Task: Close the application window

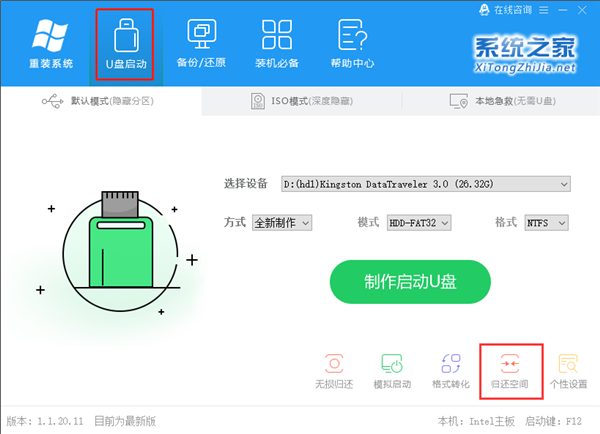Action: (582, 10)
